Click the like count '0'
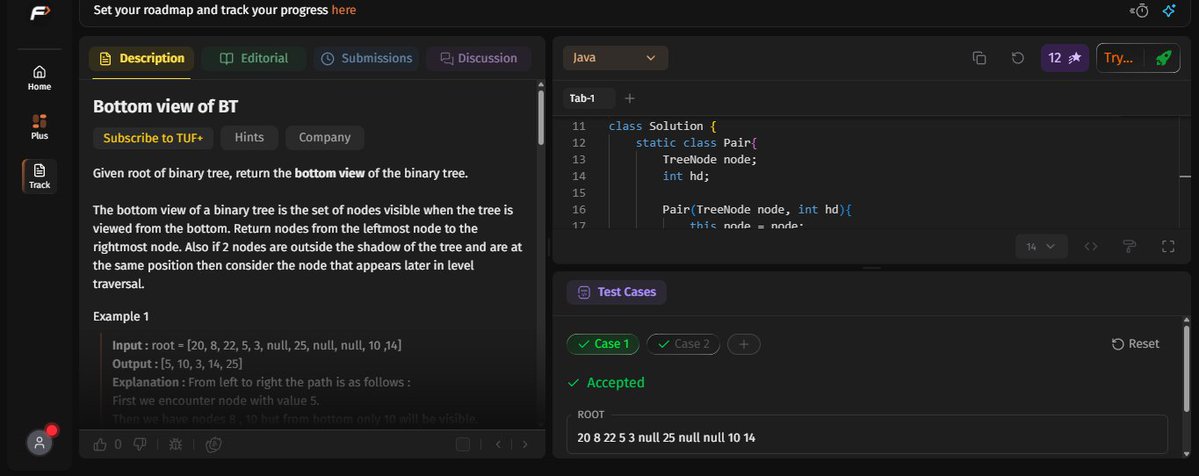Screen dimensions: 1199x476 (118, 444)
